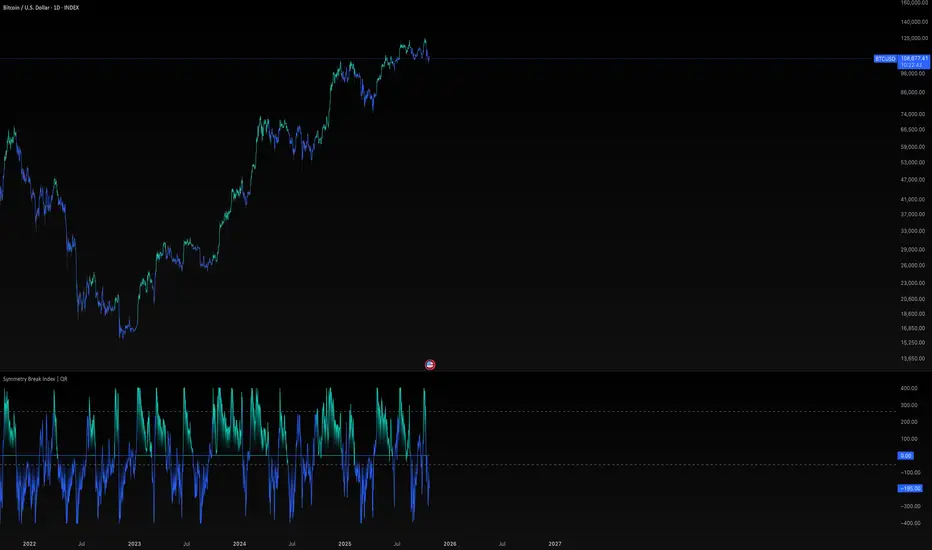The image size is (932, 550).
Task: Click the 2024 label on time axis
Action: coord(240,543)
